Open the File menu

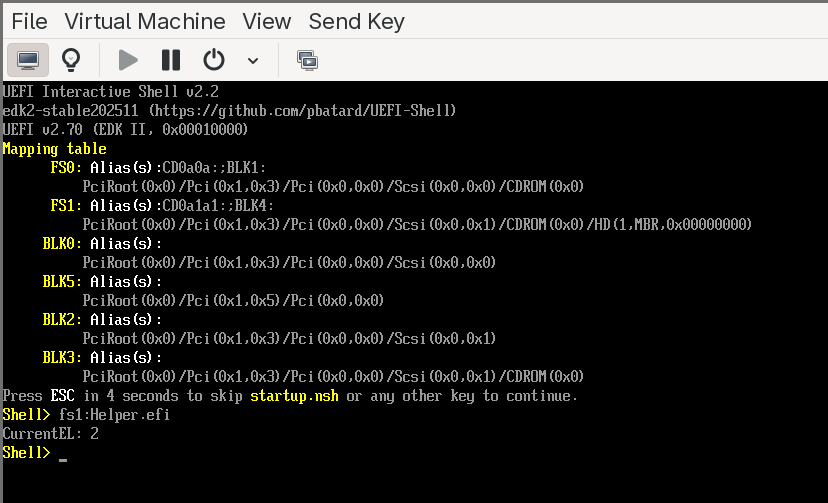29,21
